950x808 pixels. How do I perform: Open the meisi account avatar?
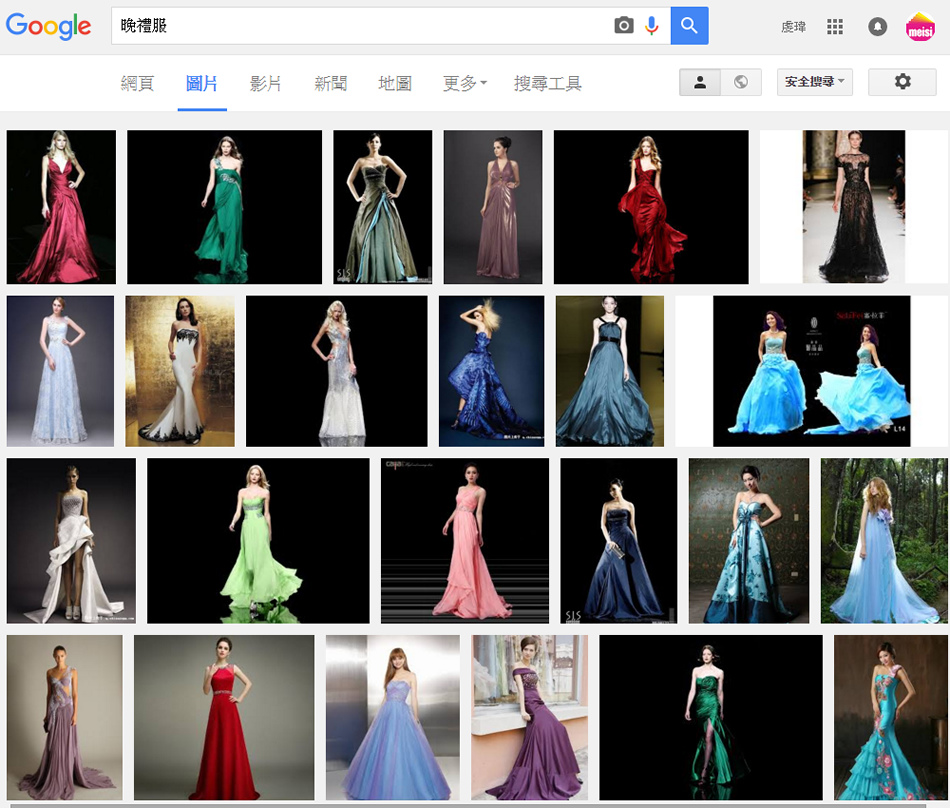click(920, 27)
